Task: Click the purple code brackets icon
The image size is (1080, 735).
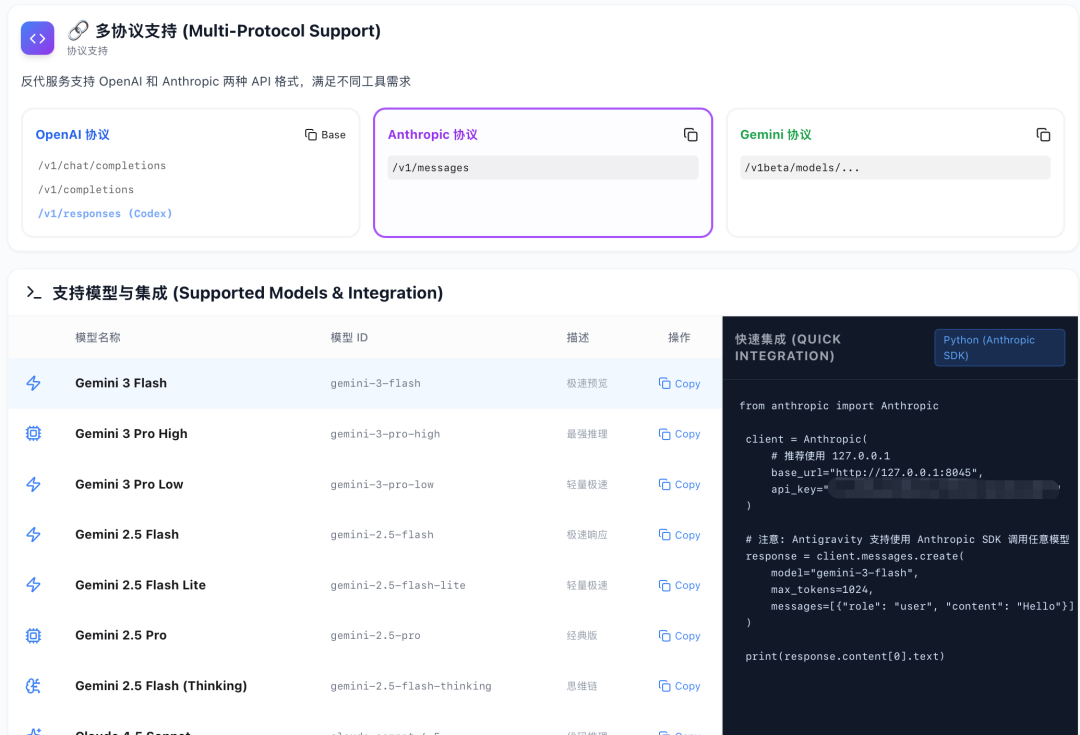Action: [37, 39]
